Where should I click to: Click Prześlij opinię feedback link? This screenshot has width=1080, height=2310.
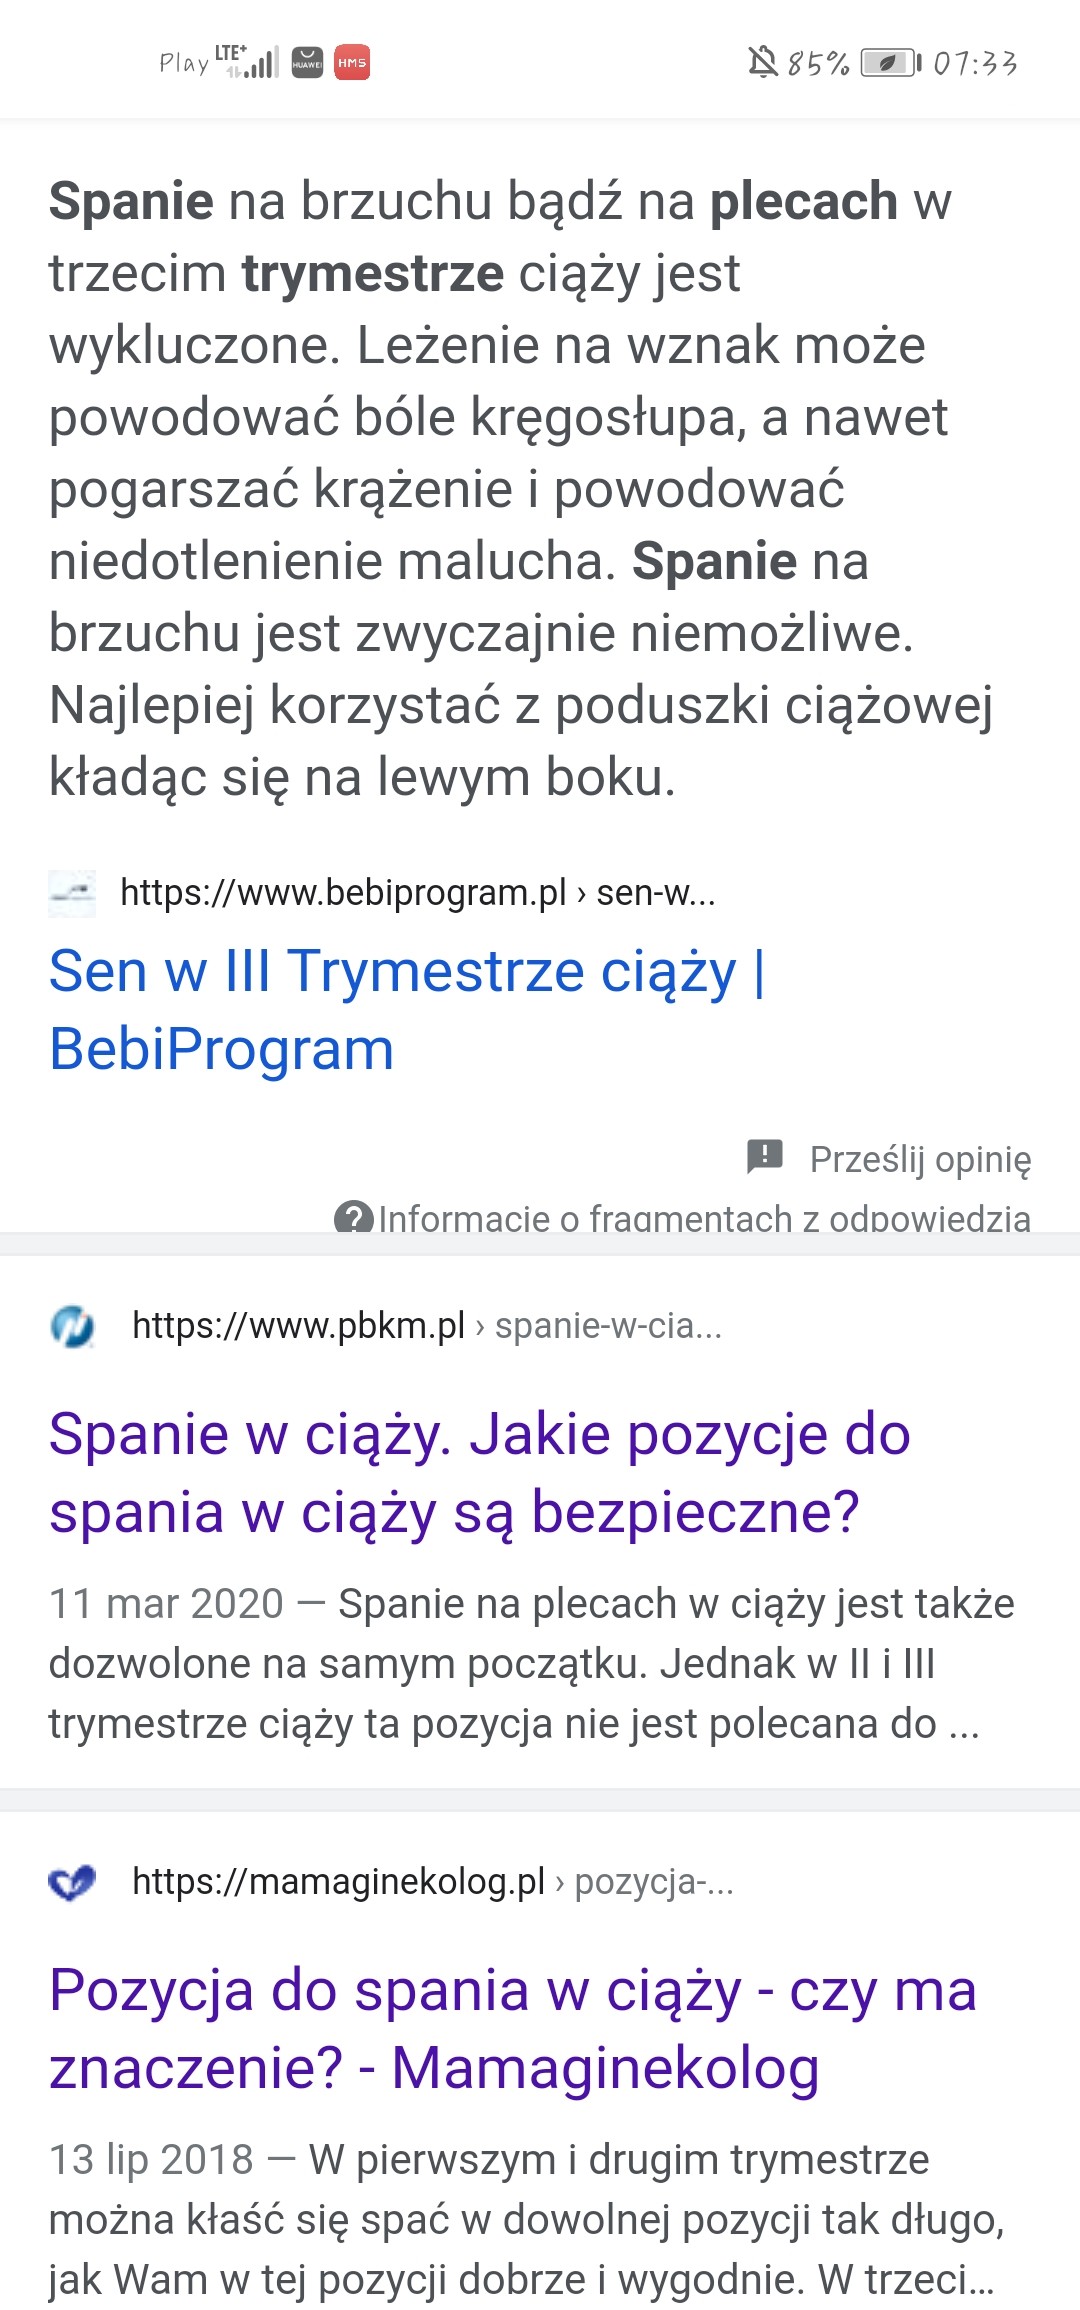point(920,1159)
